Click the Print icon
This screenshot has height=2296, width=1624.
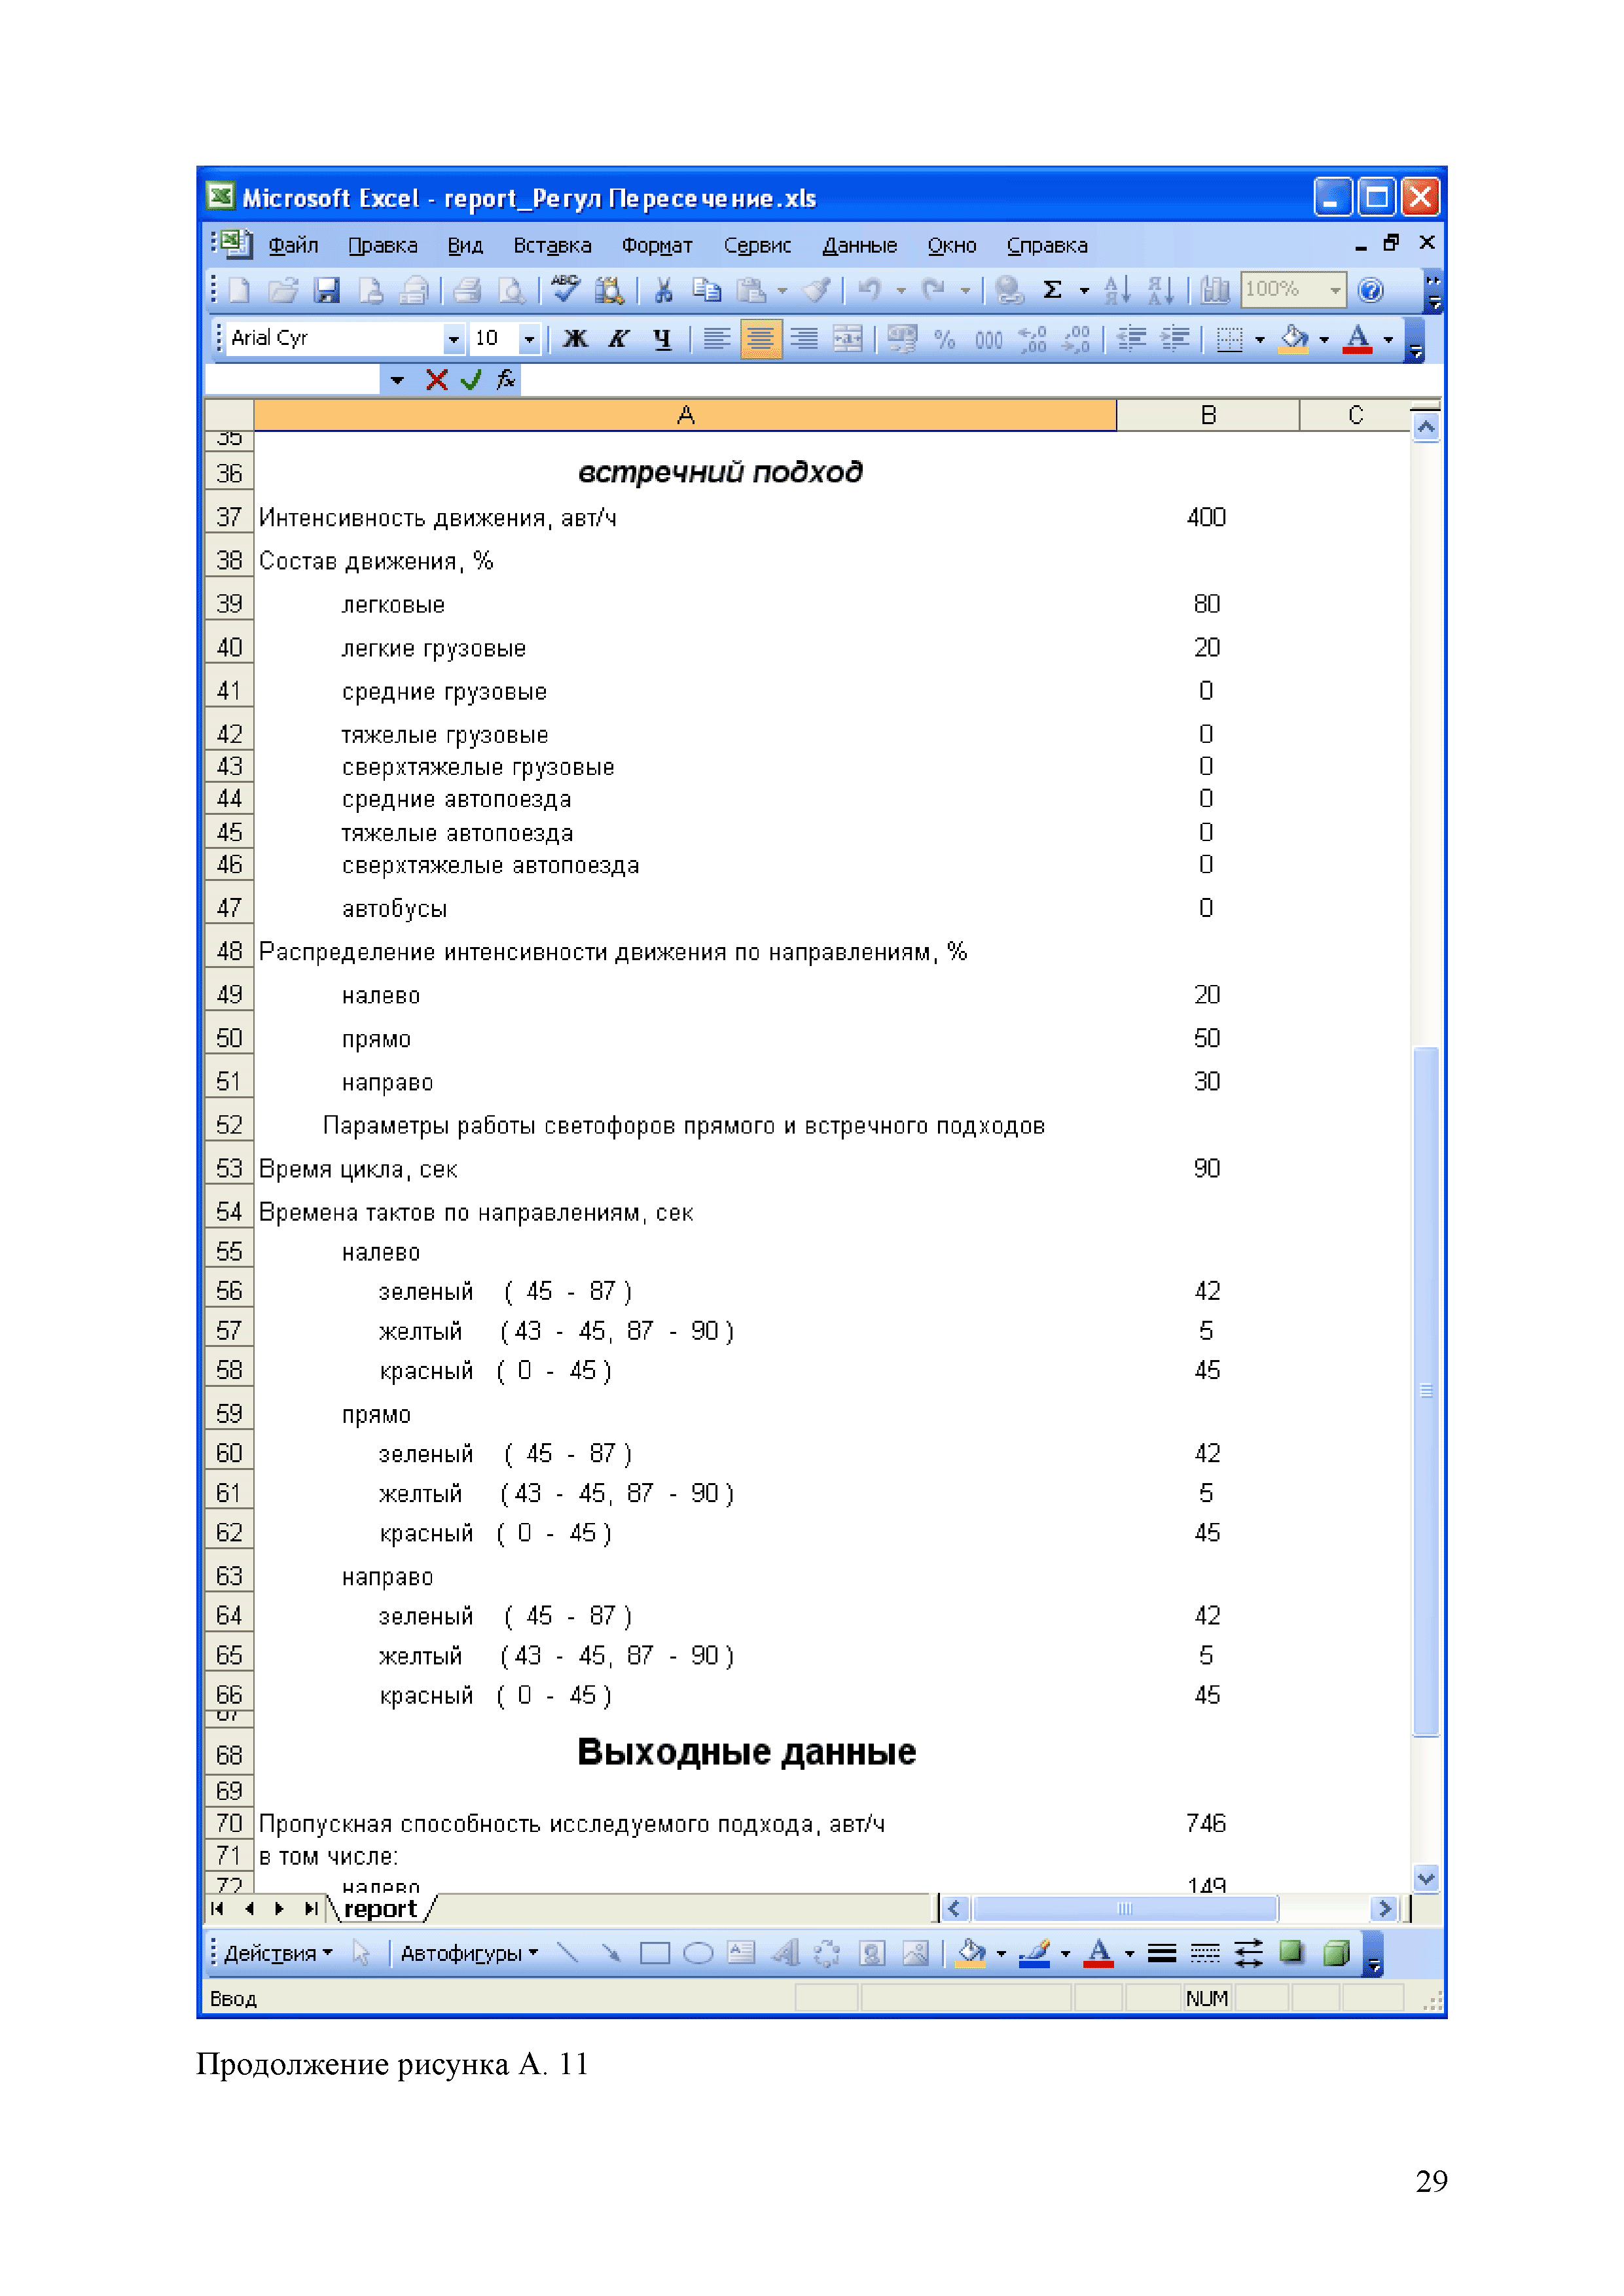466,290
